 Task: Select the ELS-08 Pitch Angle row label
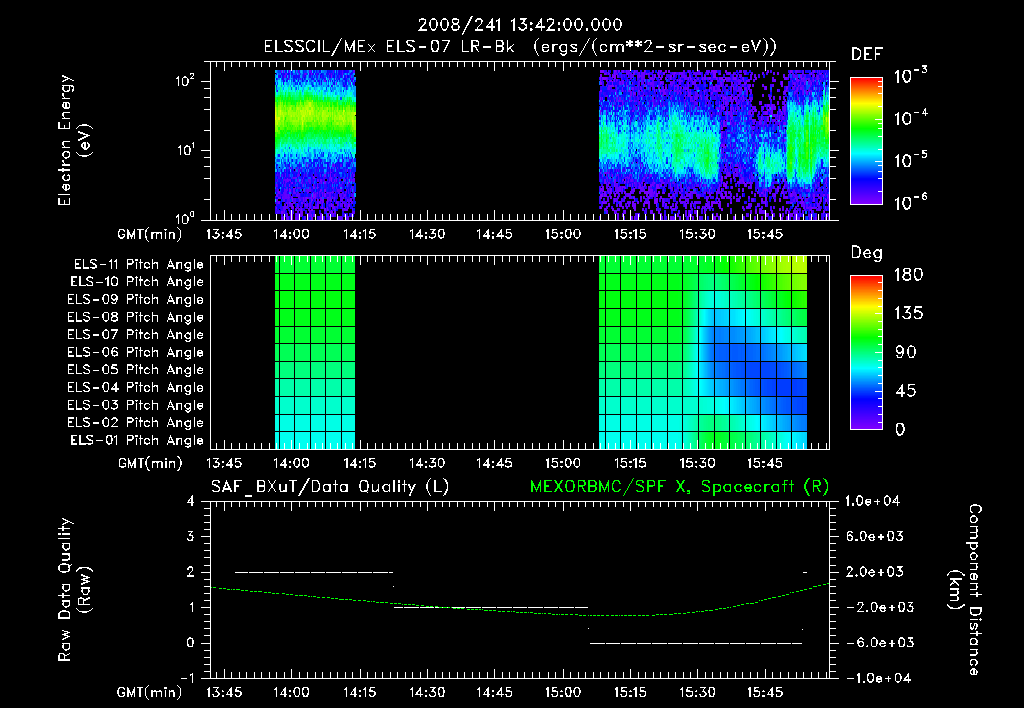(136, 317)
